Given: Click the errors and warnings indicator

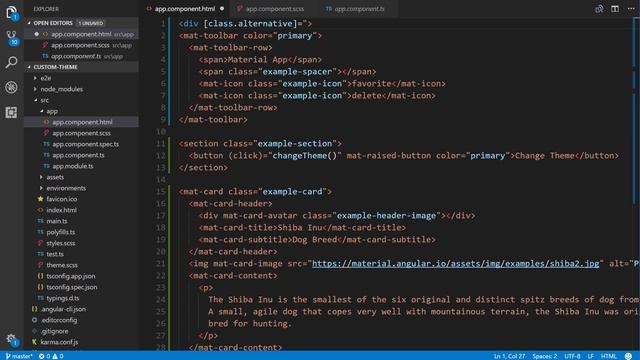Looking at the screenshot, I should click(51, 356).
